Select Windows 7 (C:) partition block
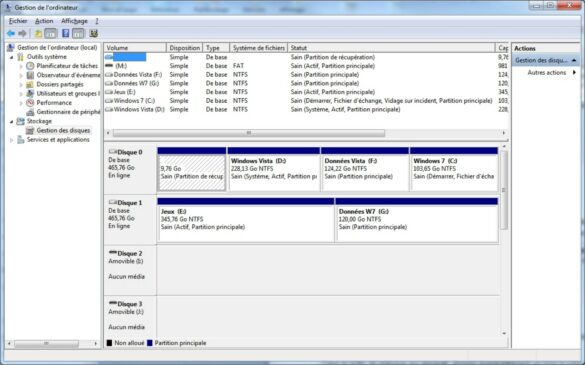Viewport: 585px width, 365px height. [454, 169]
